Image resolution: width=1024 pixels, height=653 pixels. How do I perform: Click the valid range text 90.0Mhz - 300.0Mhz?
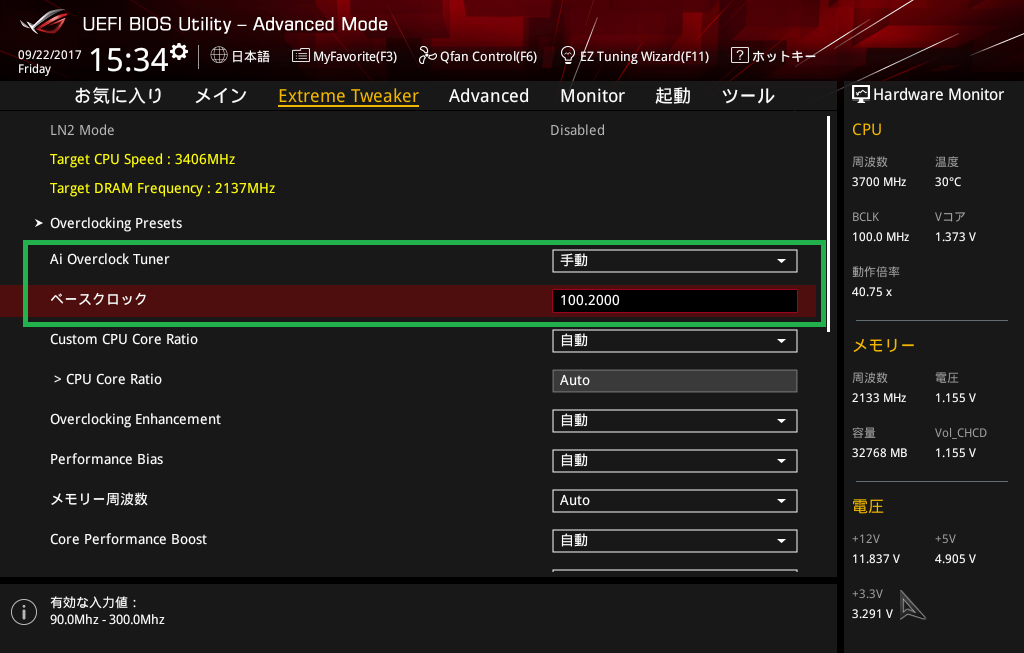click(x=107, y=620)
